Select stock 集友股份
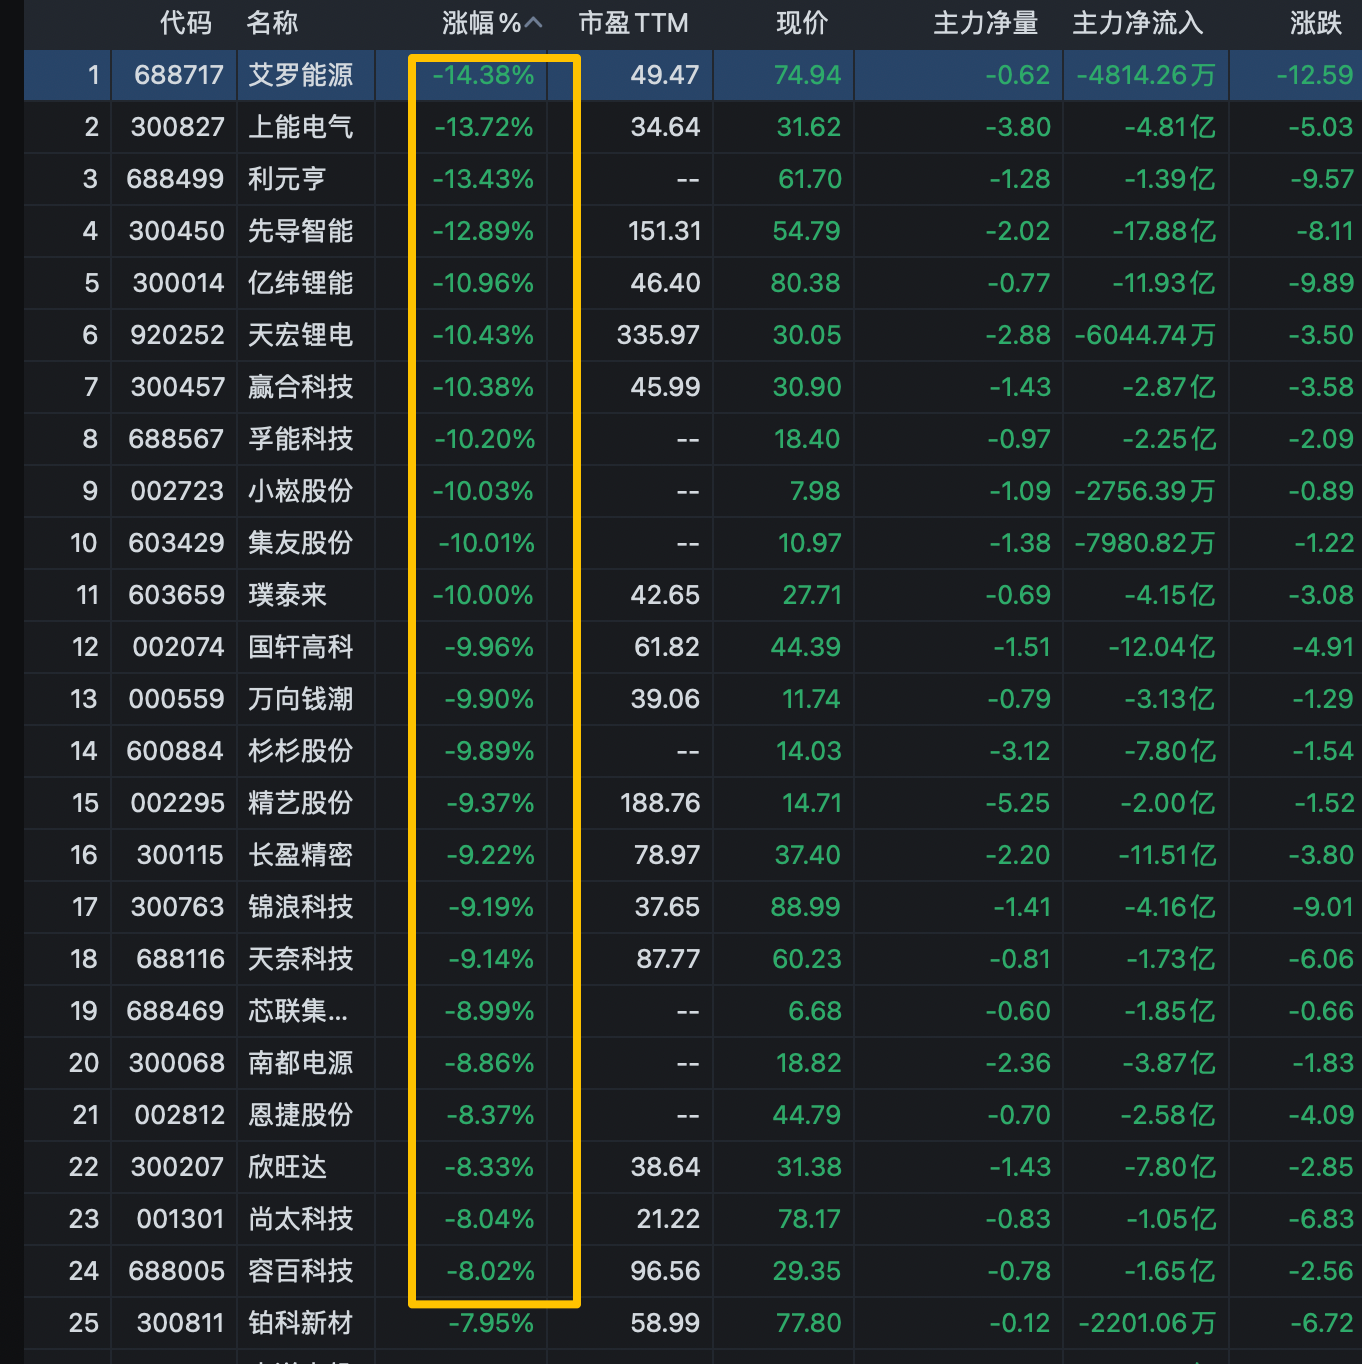1362x1364 pixels. [301, 543]
